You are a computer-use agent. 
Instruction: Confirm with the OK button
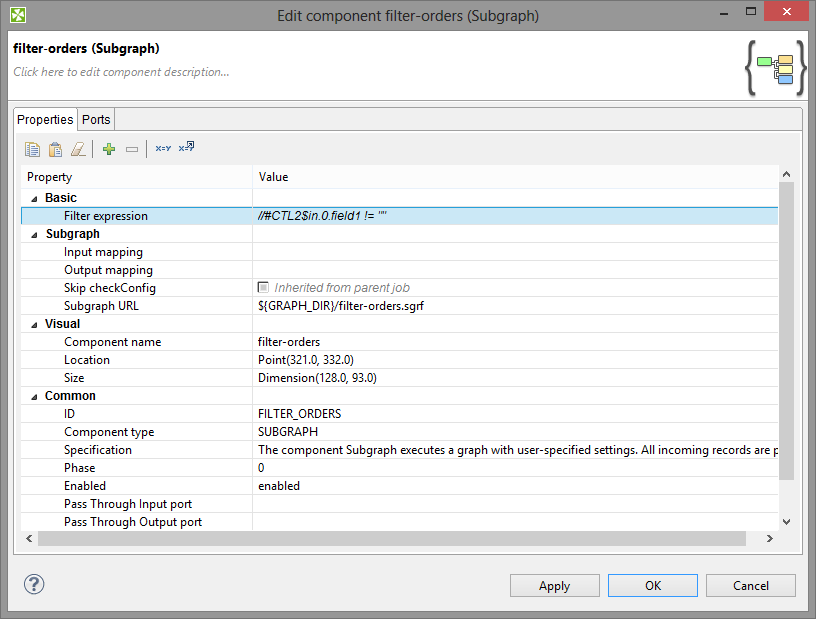click(x=653, y=586)
